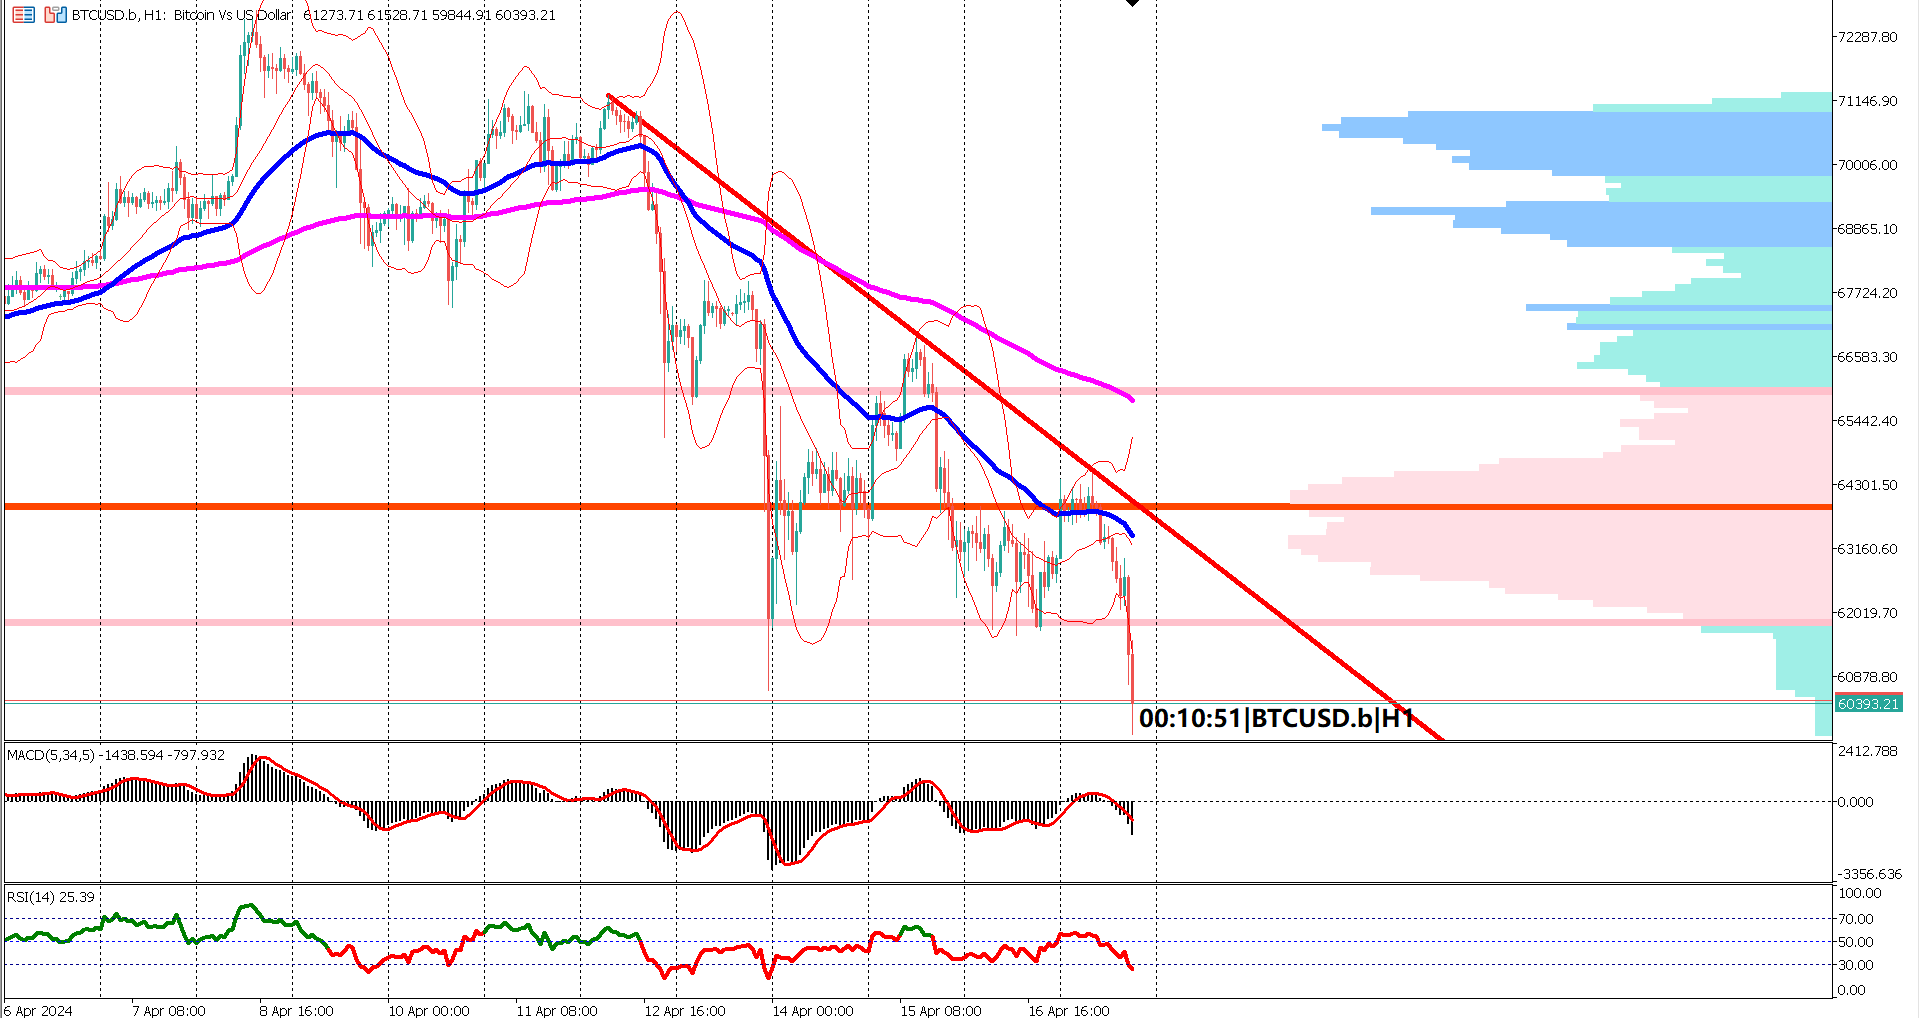Select the black arrow marker above the chart
The width and height of the screenshot is (1919, 1018).
(x=1133, y=5)
